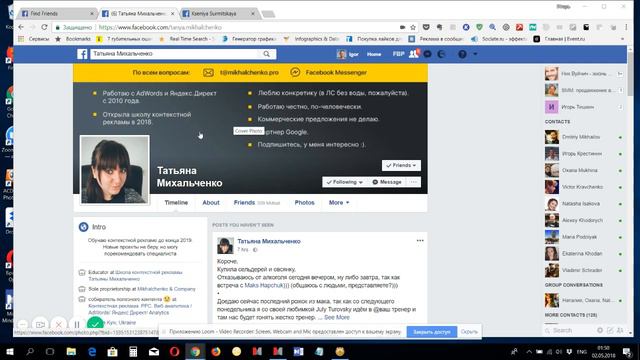Open the Bookmarks folder in bookmarks bar
The image size is (640, 360).
click(x=73, y=39)
